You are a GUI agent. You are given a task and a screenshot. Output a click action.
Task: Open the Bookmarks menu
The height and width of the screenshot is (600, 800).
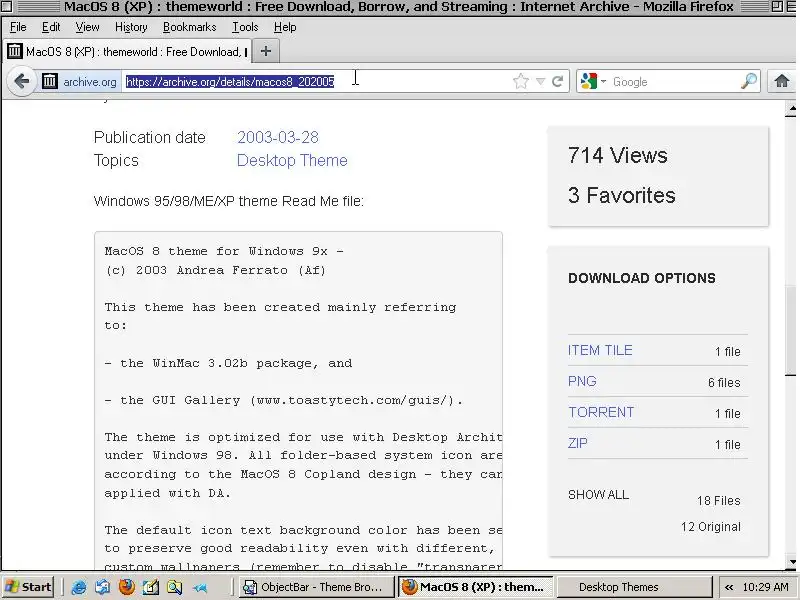(x=189, y=27)
